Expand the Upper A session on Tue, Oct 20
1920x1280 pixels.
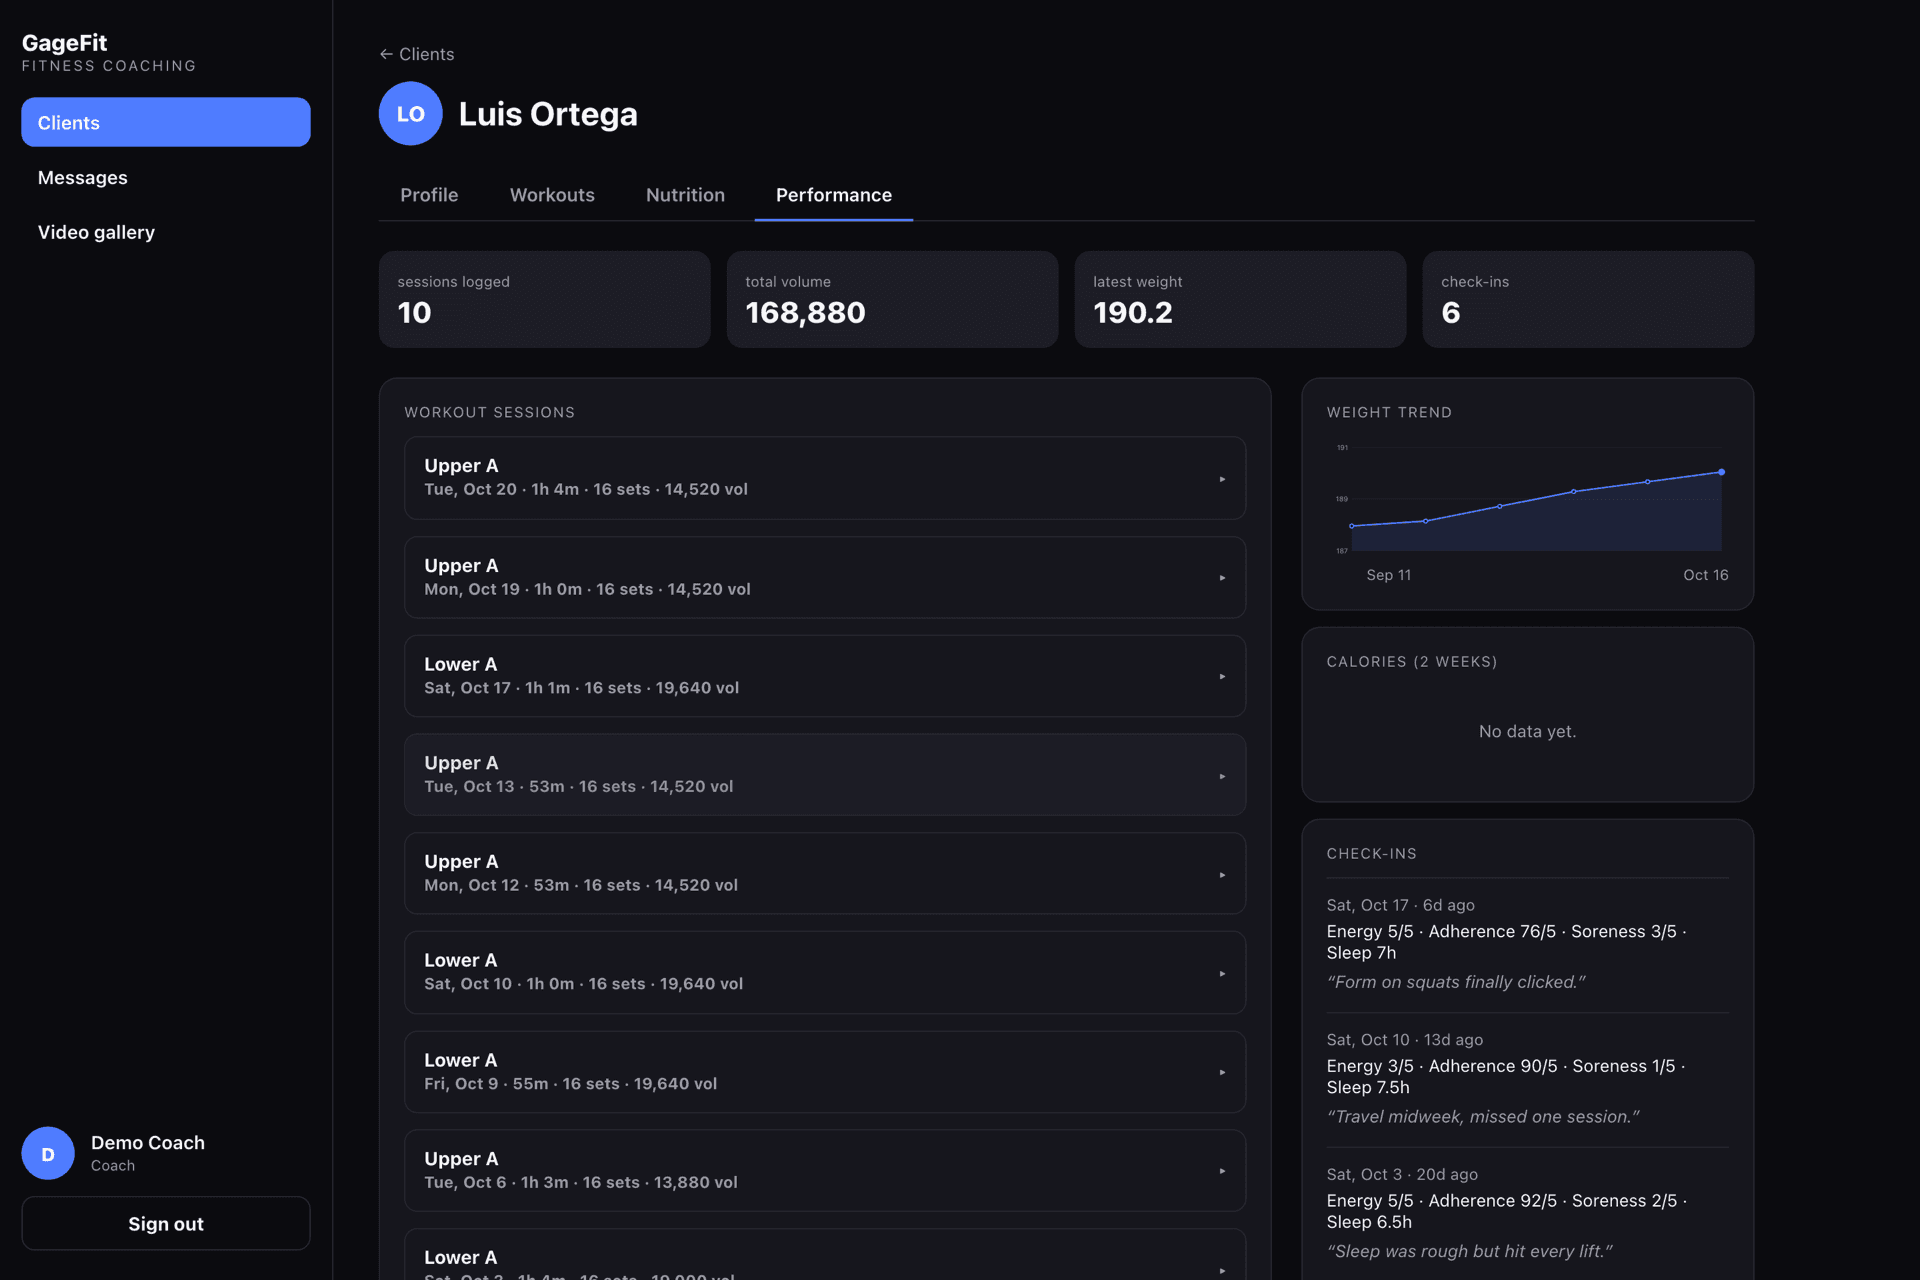(825, 478)
